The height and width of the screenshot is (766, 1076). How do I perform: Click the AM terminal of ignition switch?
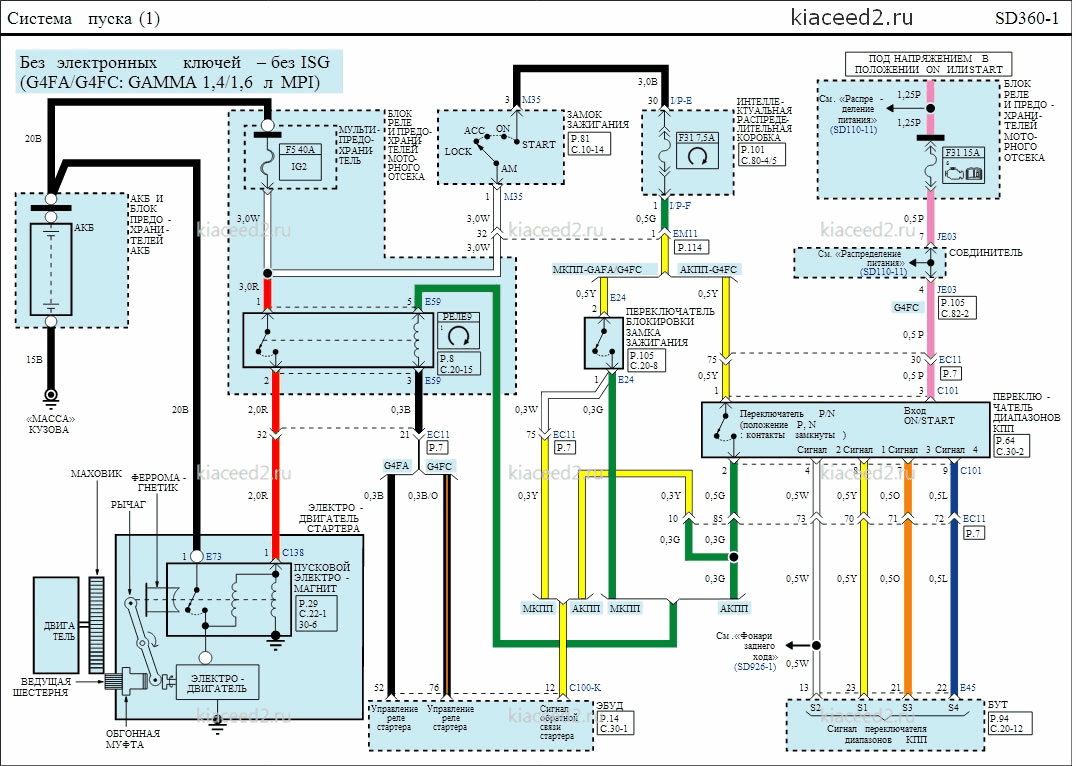[x=509, y=168]
